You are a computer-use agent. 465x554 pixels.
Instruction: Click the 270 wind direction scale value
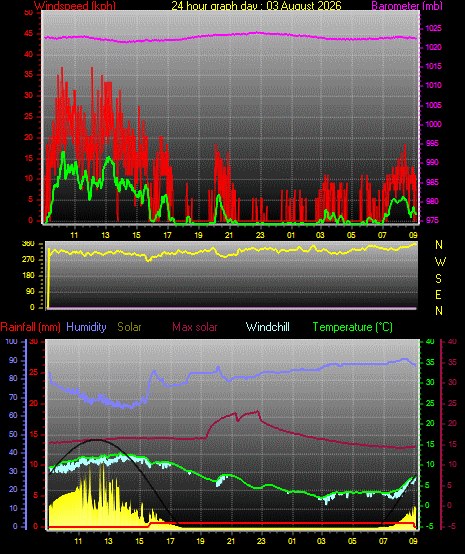click(28, 259)
